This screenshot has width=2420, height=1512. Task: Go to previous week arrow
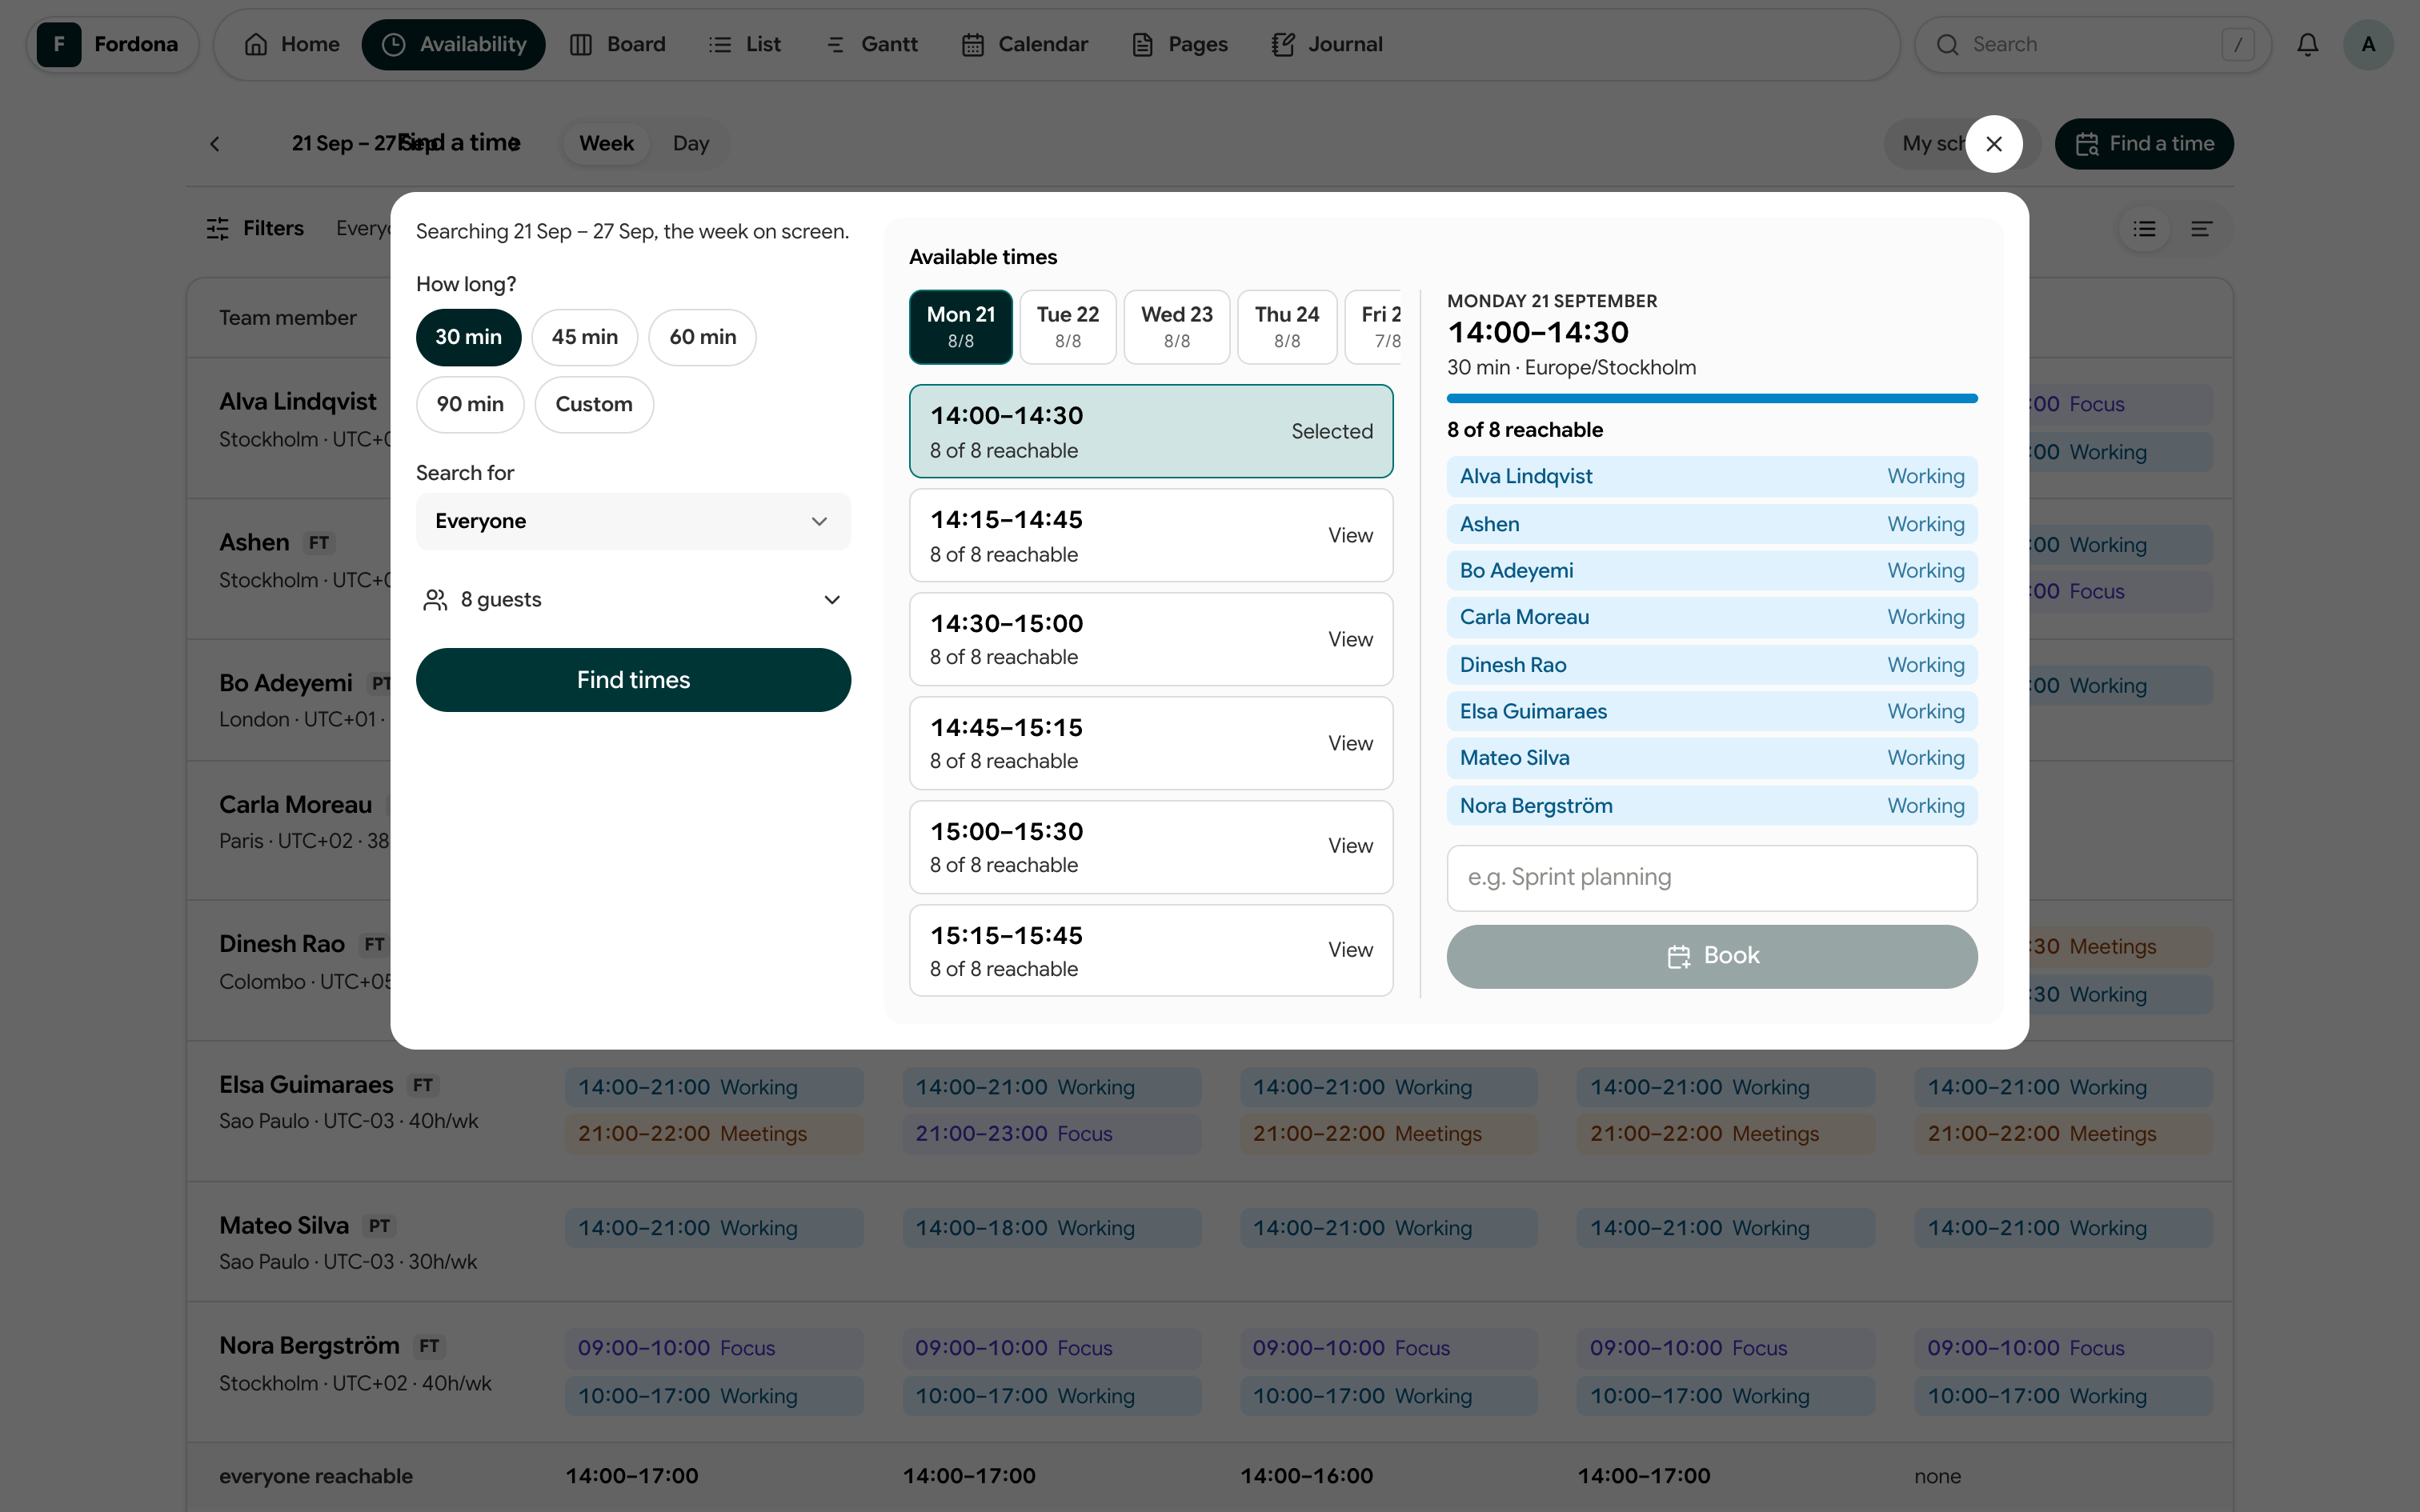pos(214,144)
